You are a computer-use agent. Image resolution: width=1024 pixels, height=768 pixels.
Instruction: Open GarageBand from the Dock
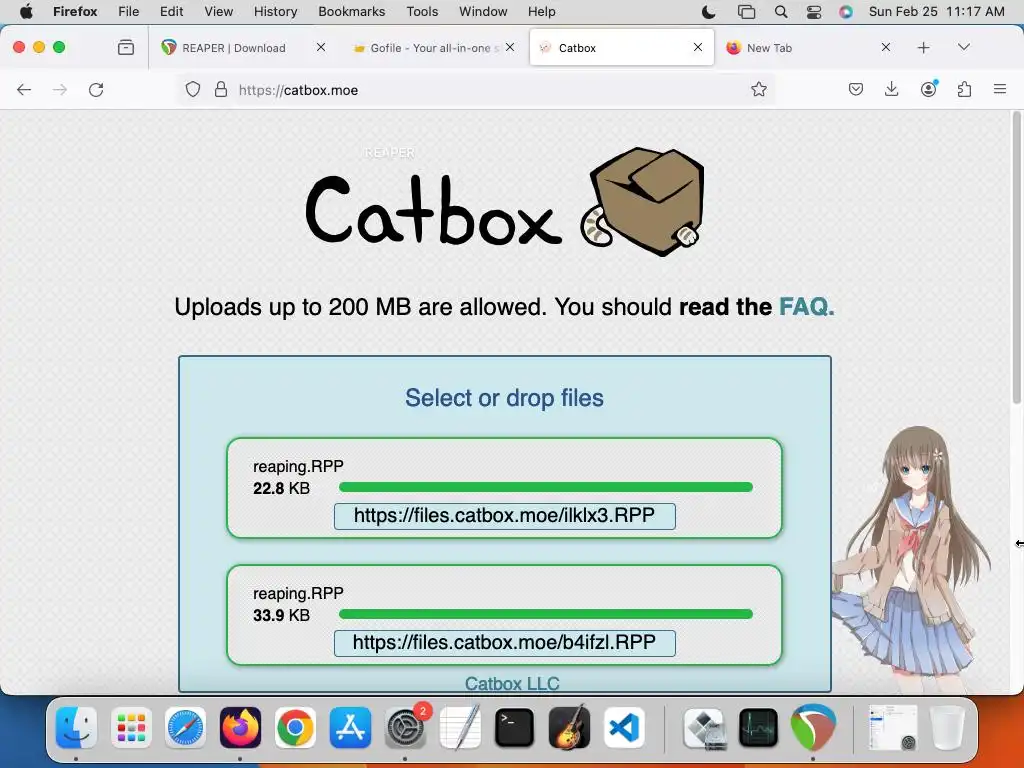(x=569, y=727)
